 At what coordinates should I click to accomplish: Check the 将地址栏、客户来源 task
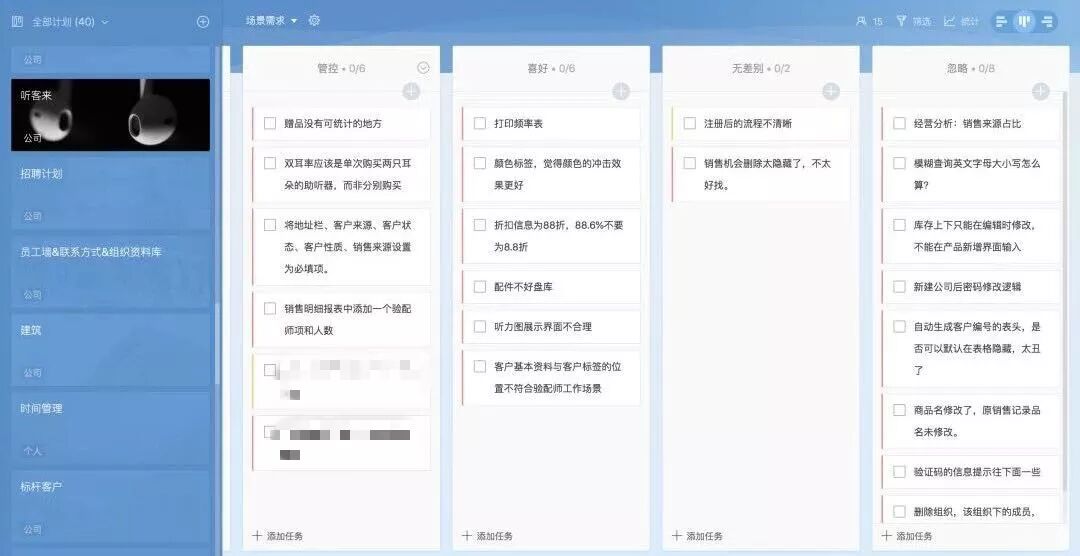[x=270, y=225]
